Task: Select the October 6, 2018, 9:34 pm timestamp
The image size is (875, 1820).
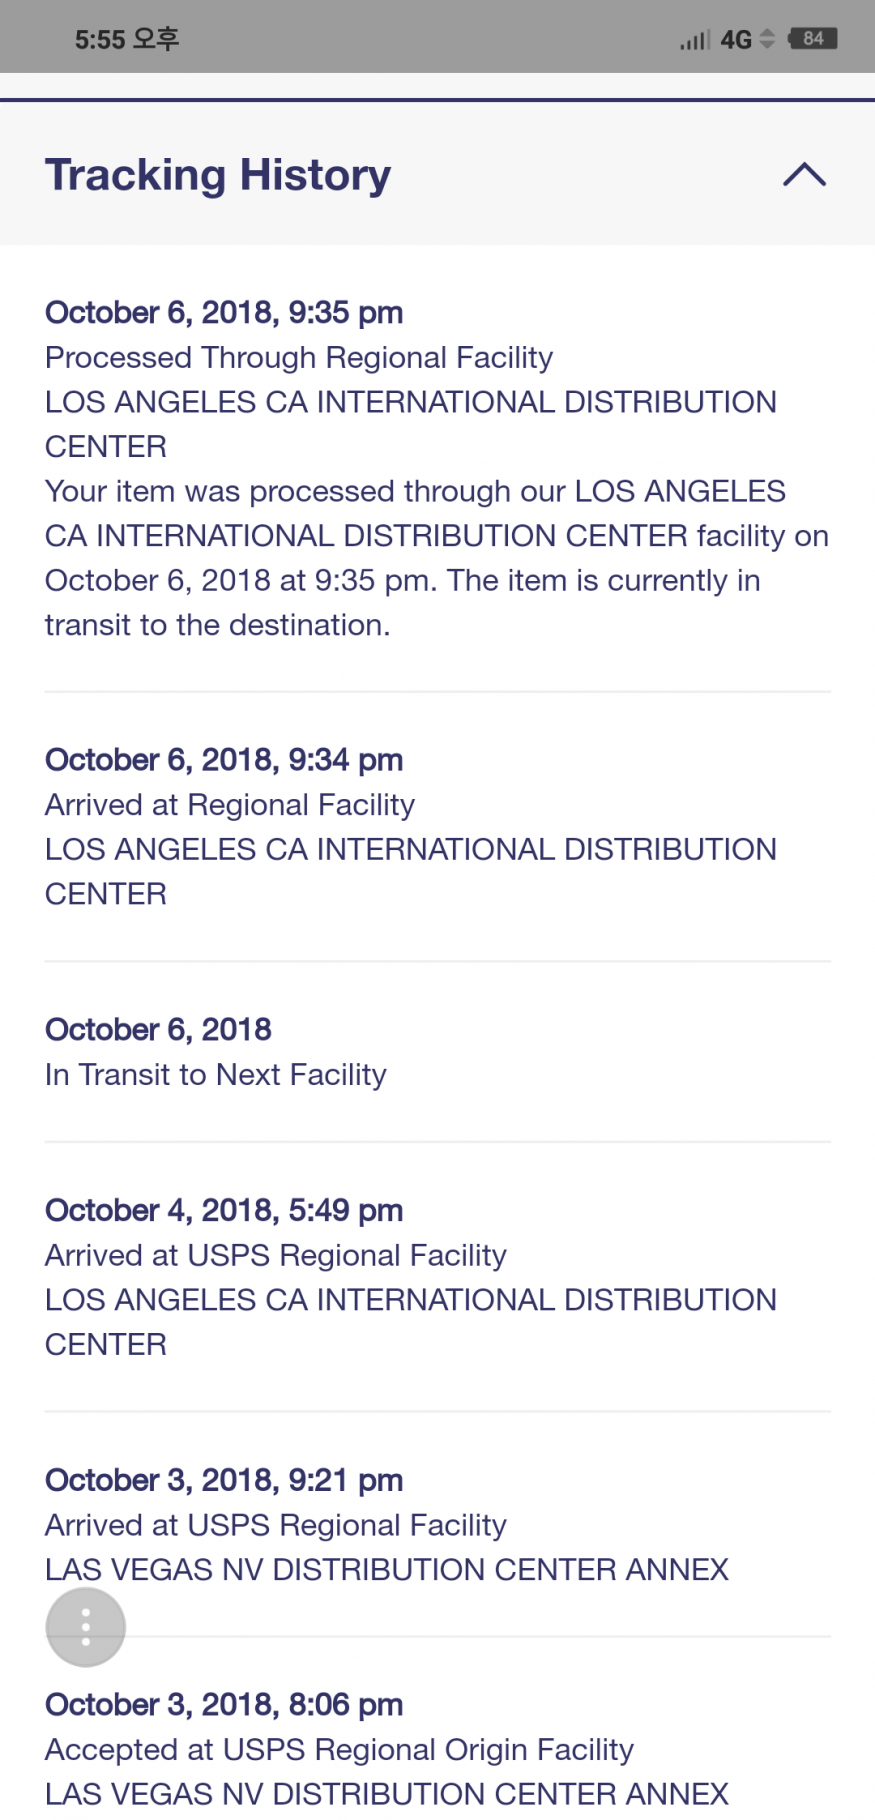Action: (x=224, y=760)
